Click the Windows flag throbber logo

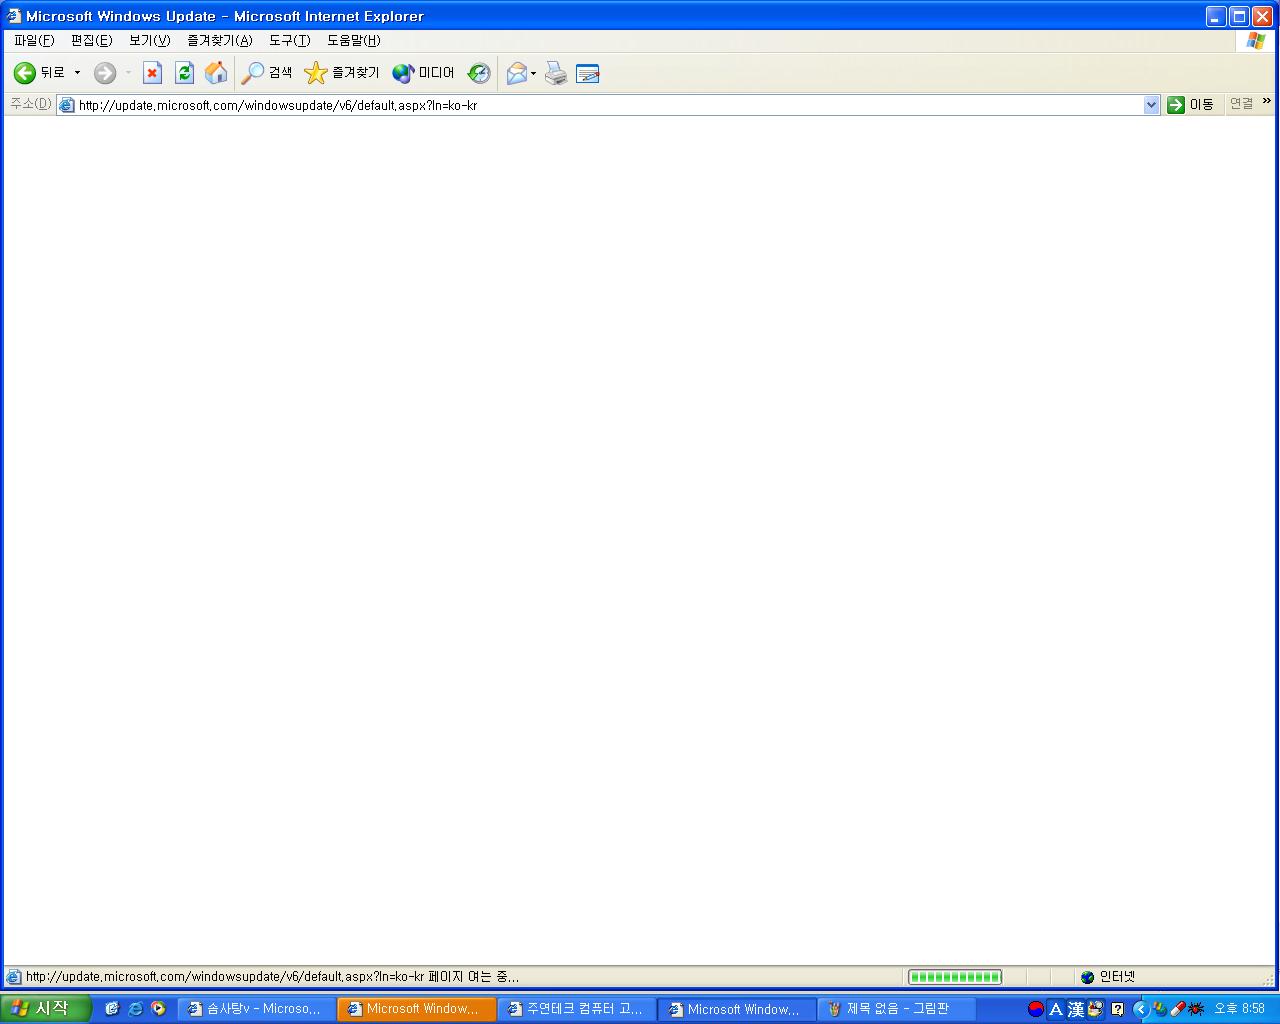[1256, 41]
